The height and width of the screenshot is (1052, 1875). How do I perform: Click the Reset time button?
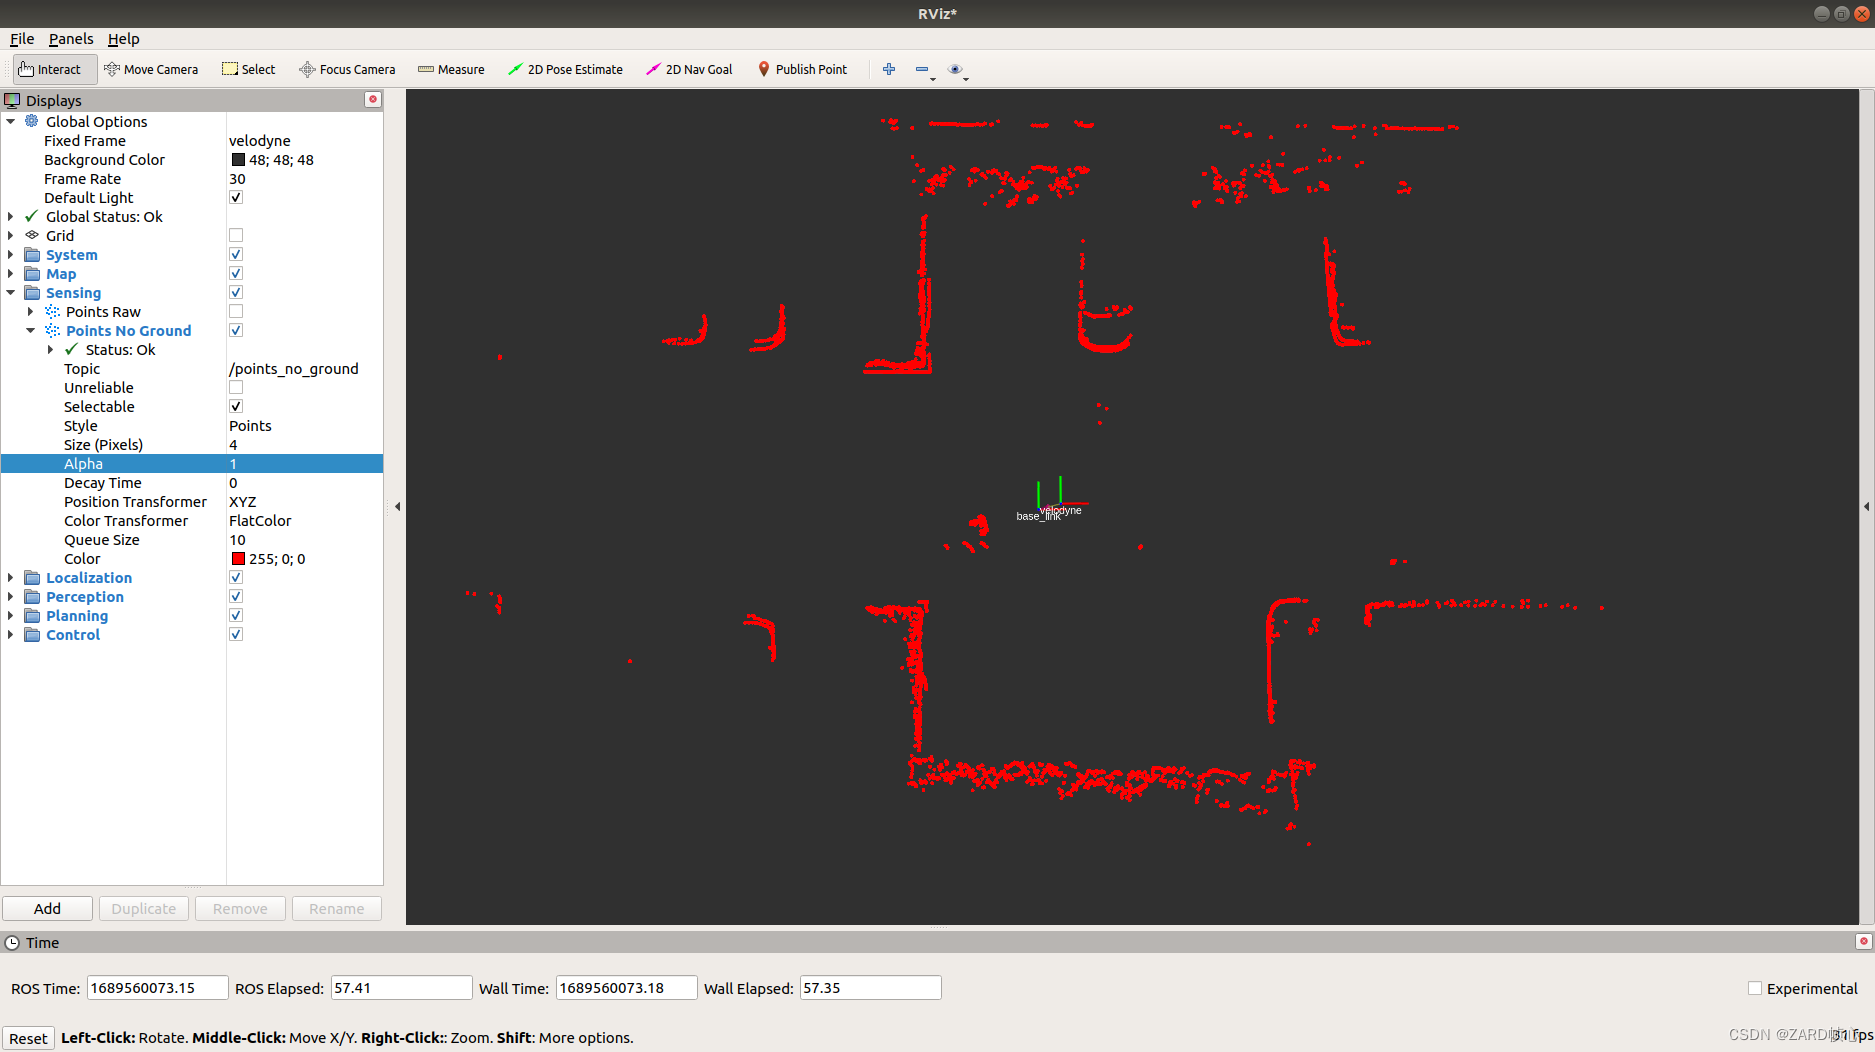coord(28,1038)
